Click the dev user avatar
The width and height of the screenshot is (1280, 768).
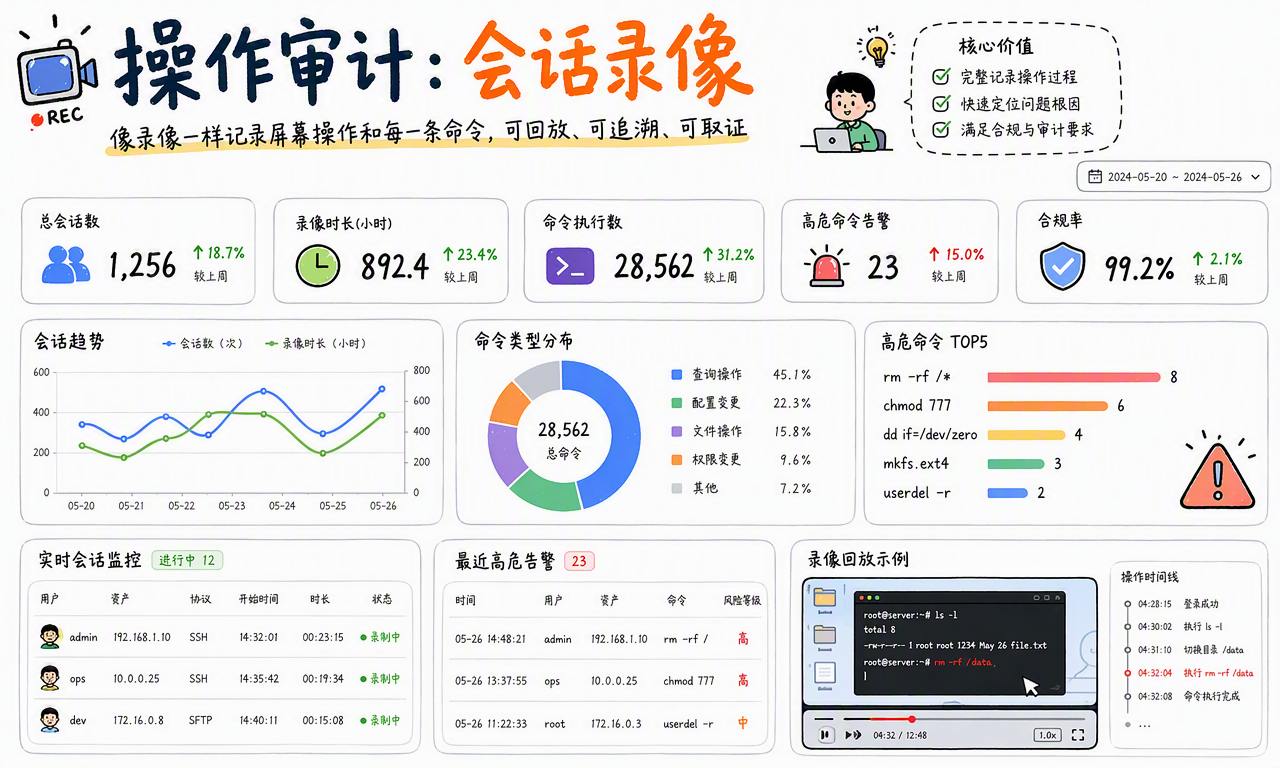[50, 719]
